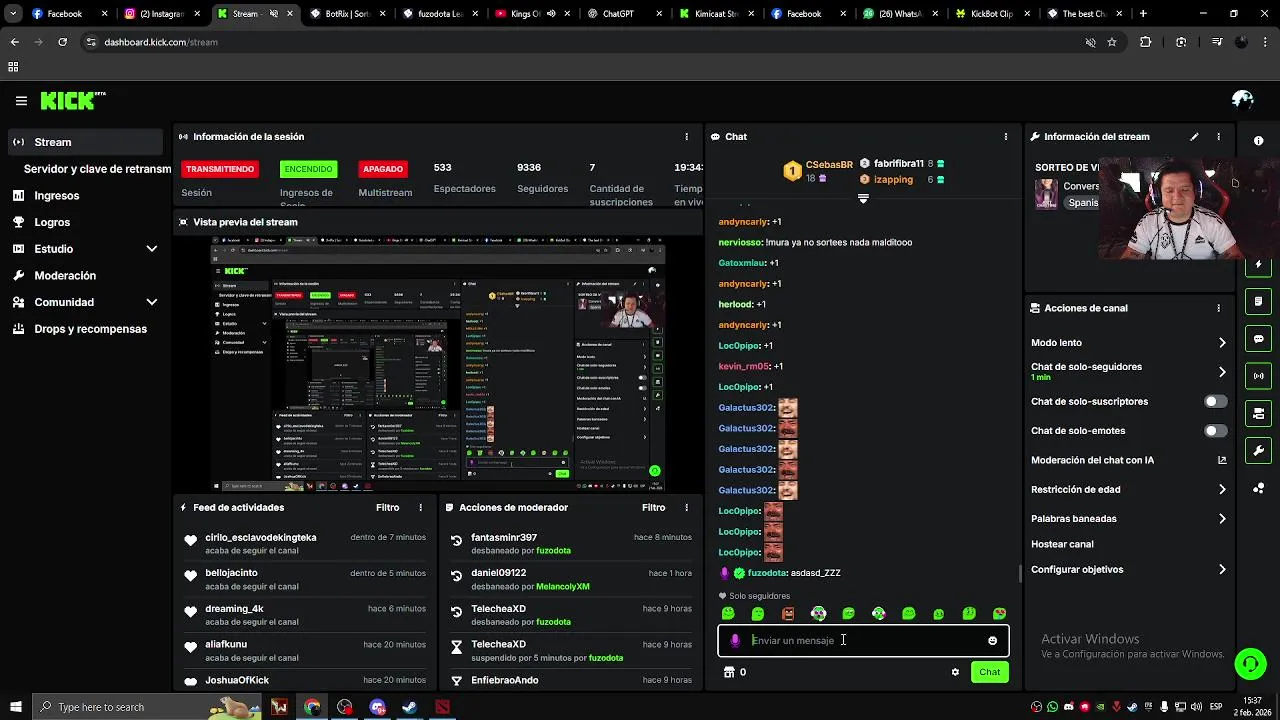
Task: Open Moderación in the sidebar
Action: [x=86, y=275]
